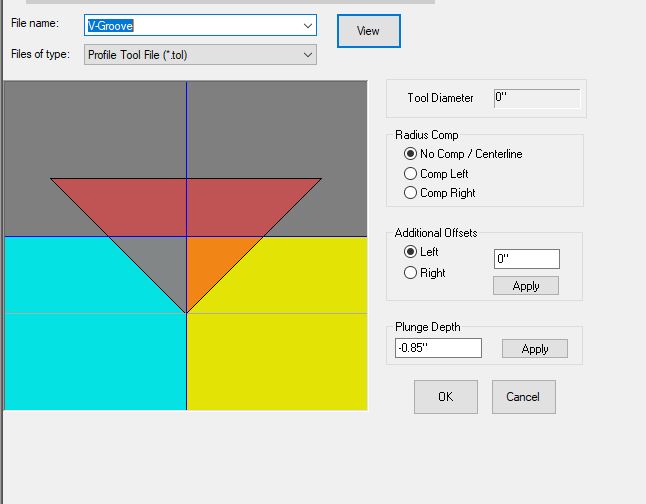Select No Comp / Centerline radio option

tap(410, 154)
